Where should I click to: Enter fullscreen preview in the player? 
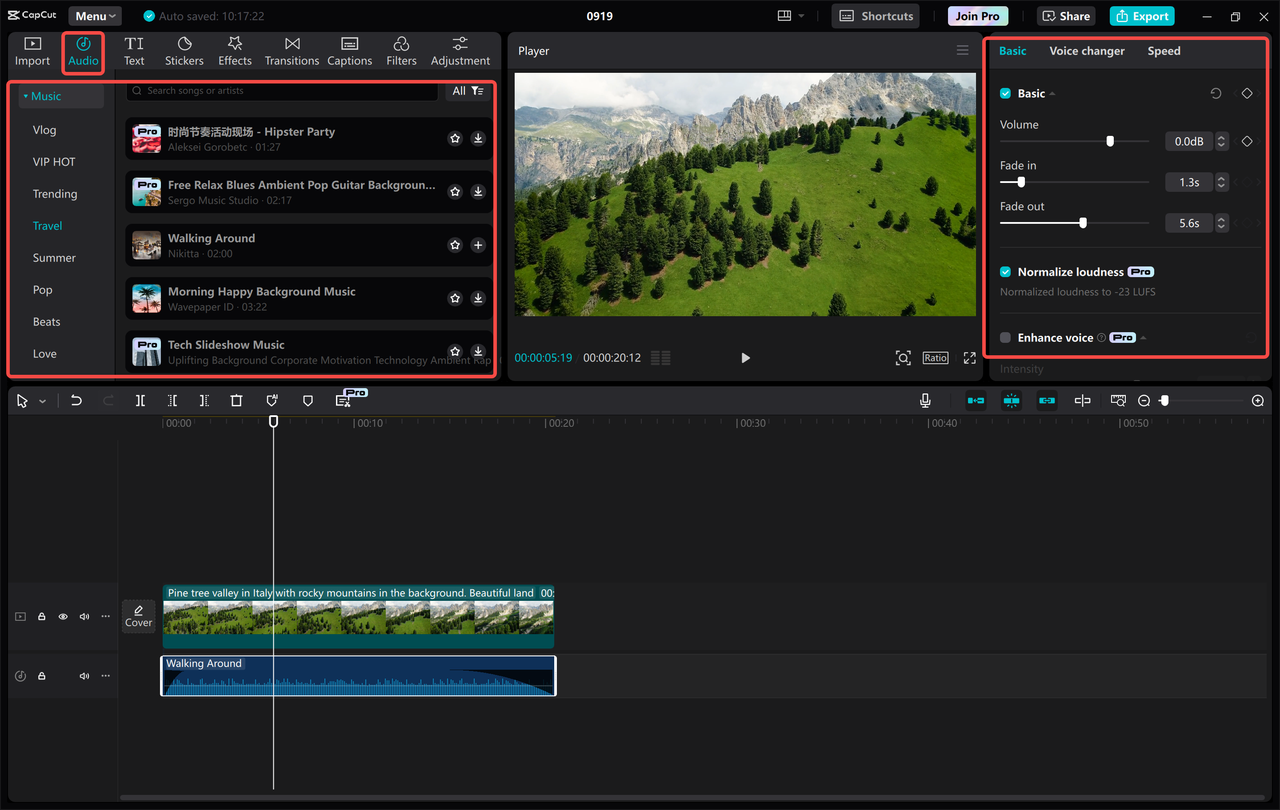pyautogui.click(x=969, y=358)
